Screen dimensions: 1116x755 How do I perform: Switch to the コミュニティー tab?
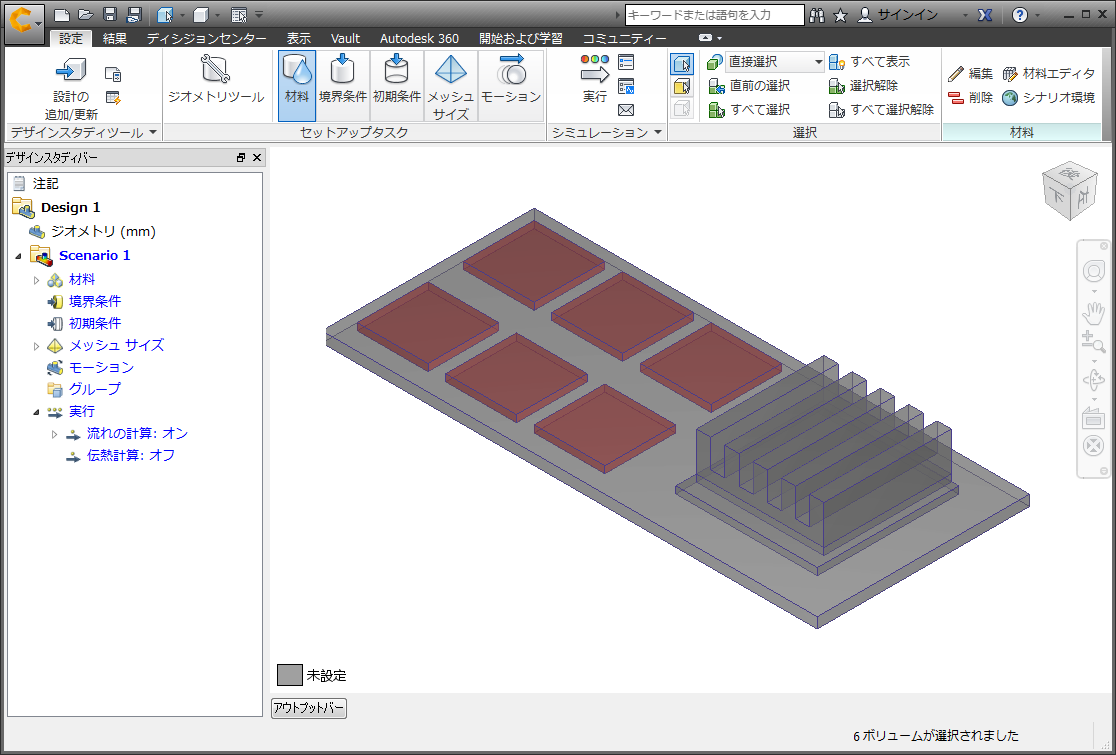click(x=625, y=38)
